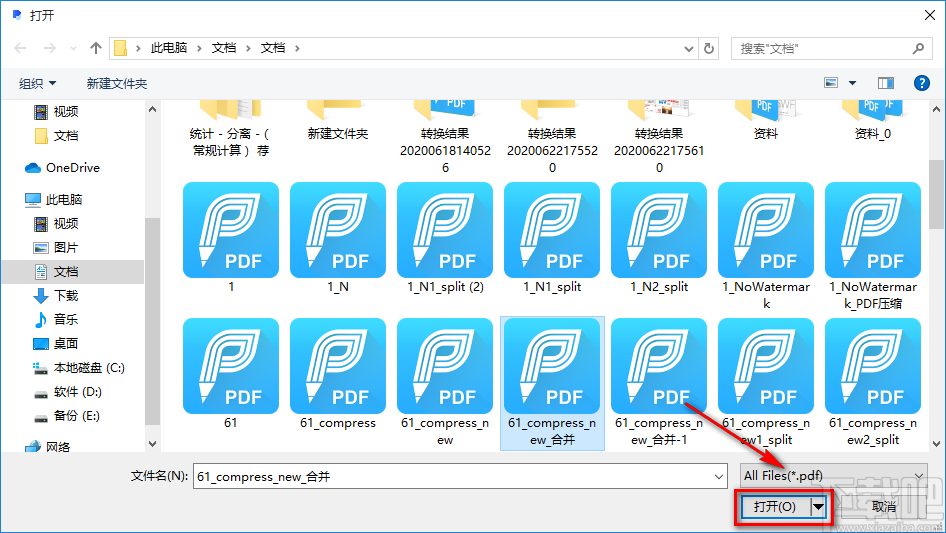946x533 pixels.
Task: Open folder 资料_0
Action: [x=873, y=121]
